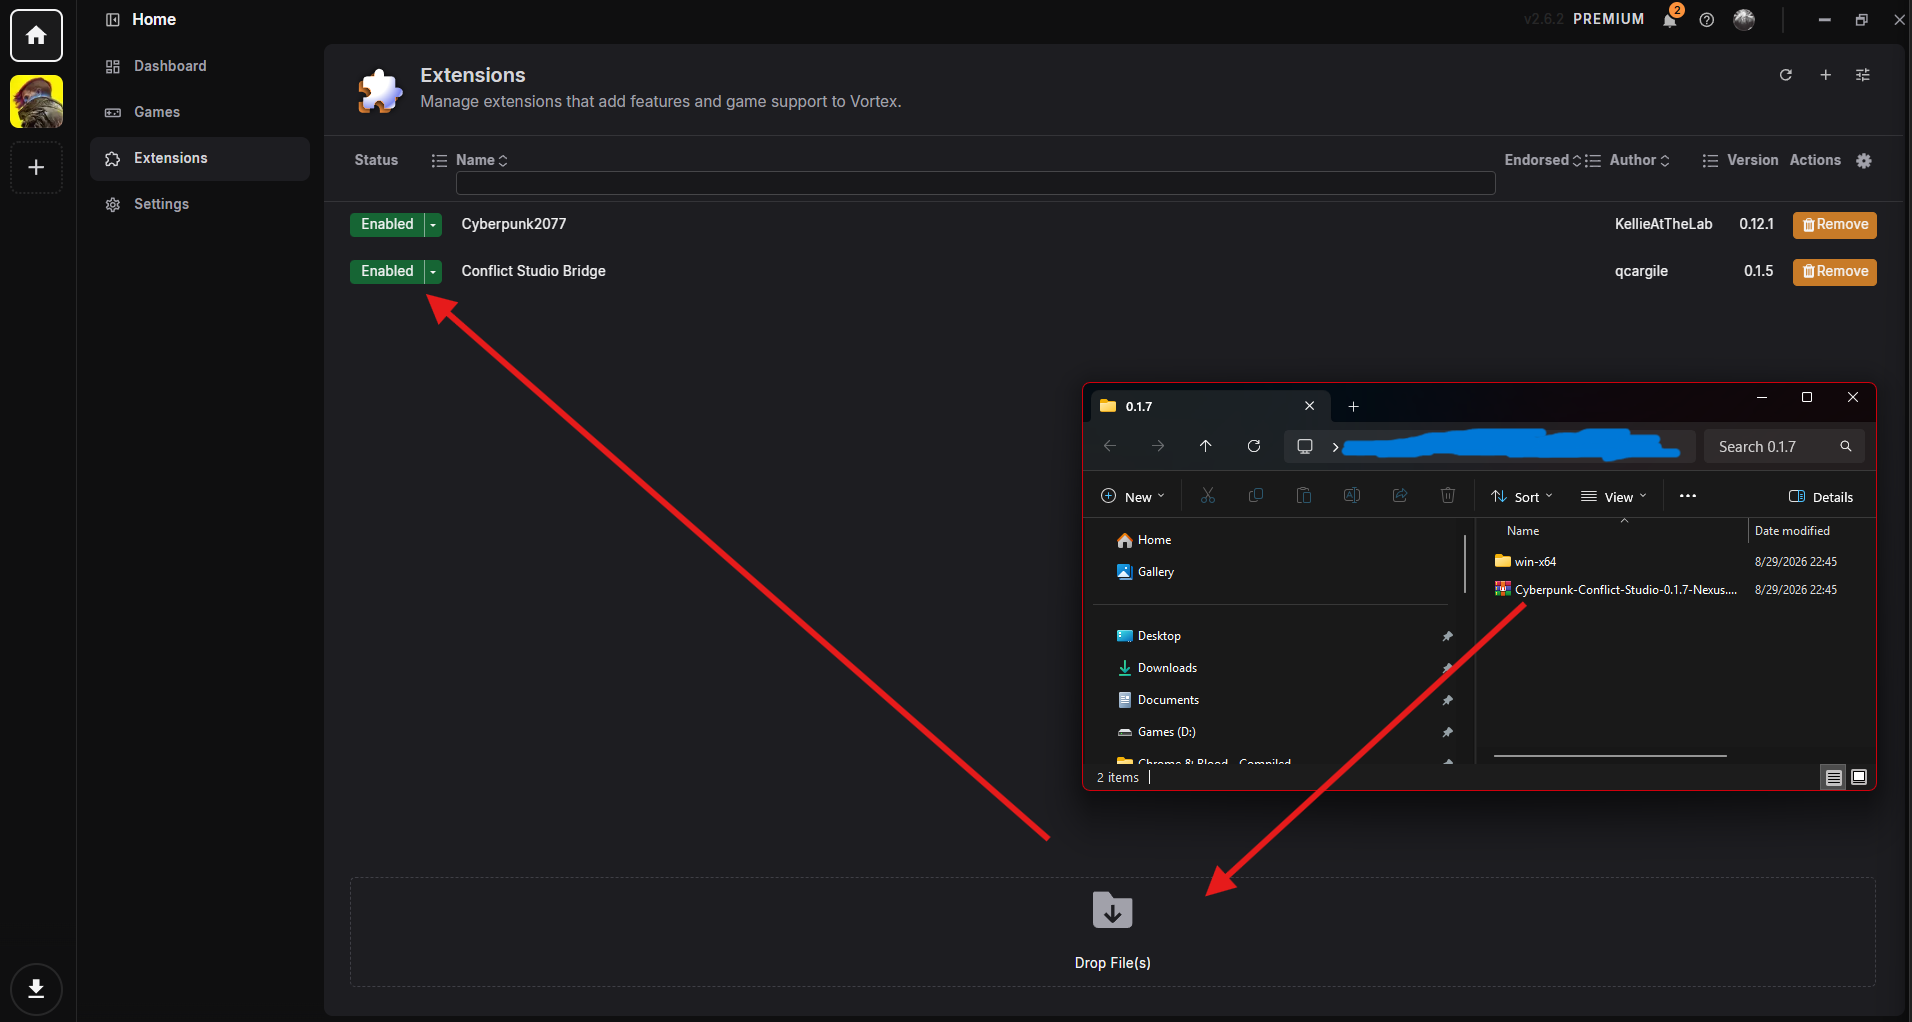The width and height of the screenshot is (1912, 1022).
Task: Click the Copy icon in Explorer toolbar
Action: [1256, 496]
